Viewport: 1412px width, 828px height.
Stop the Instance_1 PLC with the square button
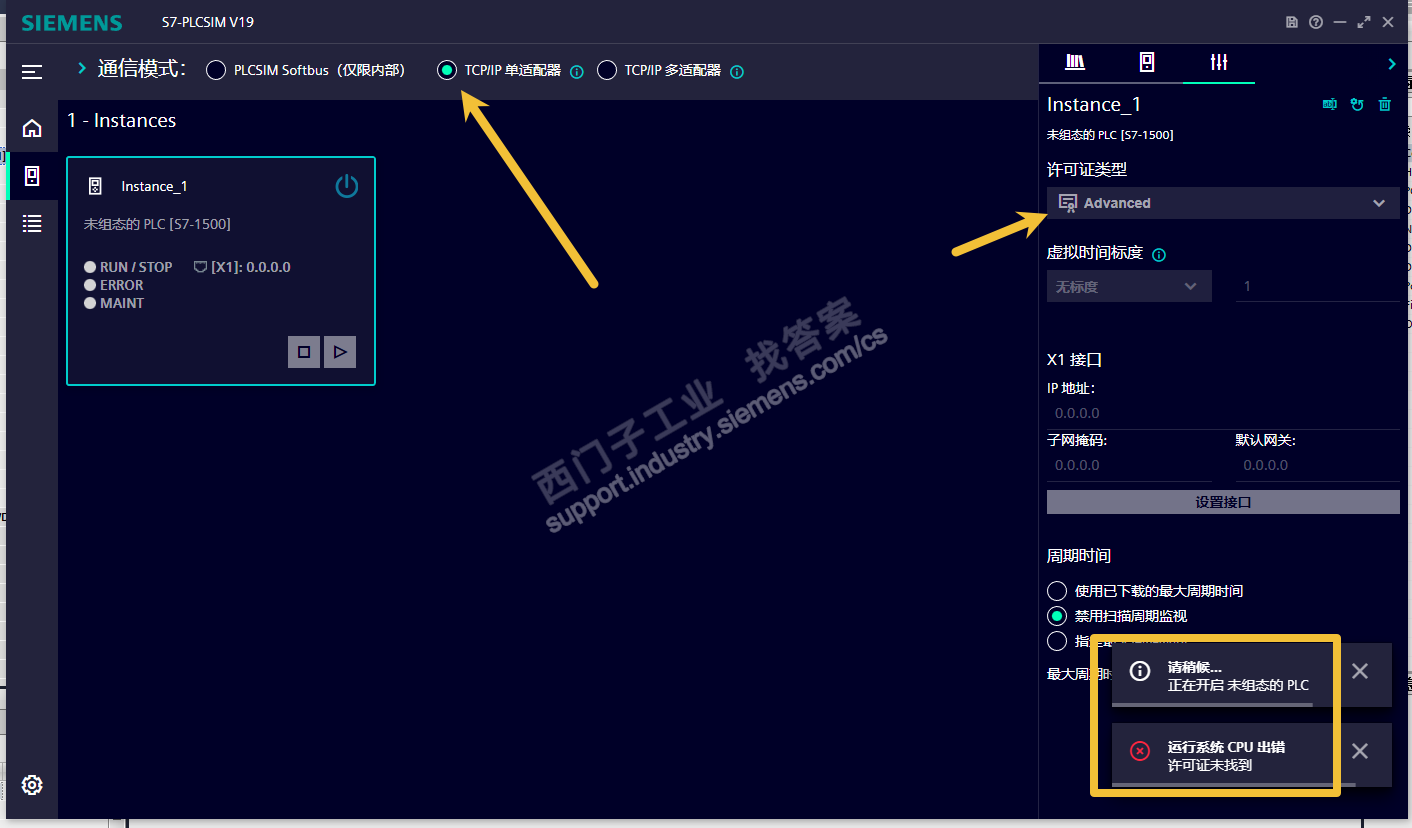304,352
